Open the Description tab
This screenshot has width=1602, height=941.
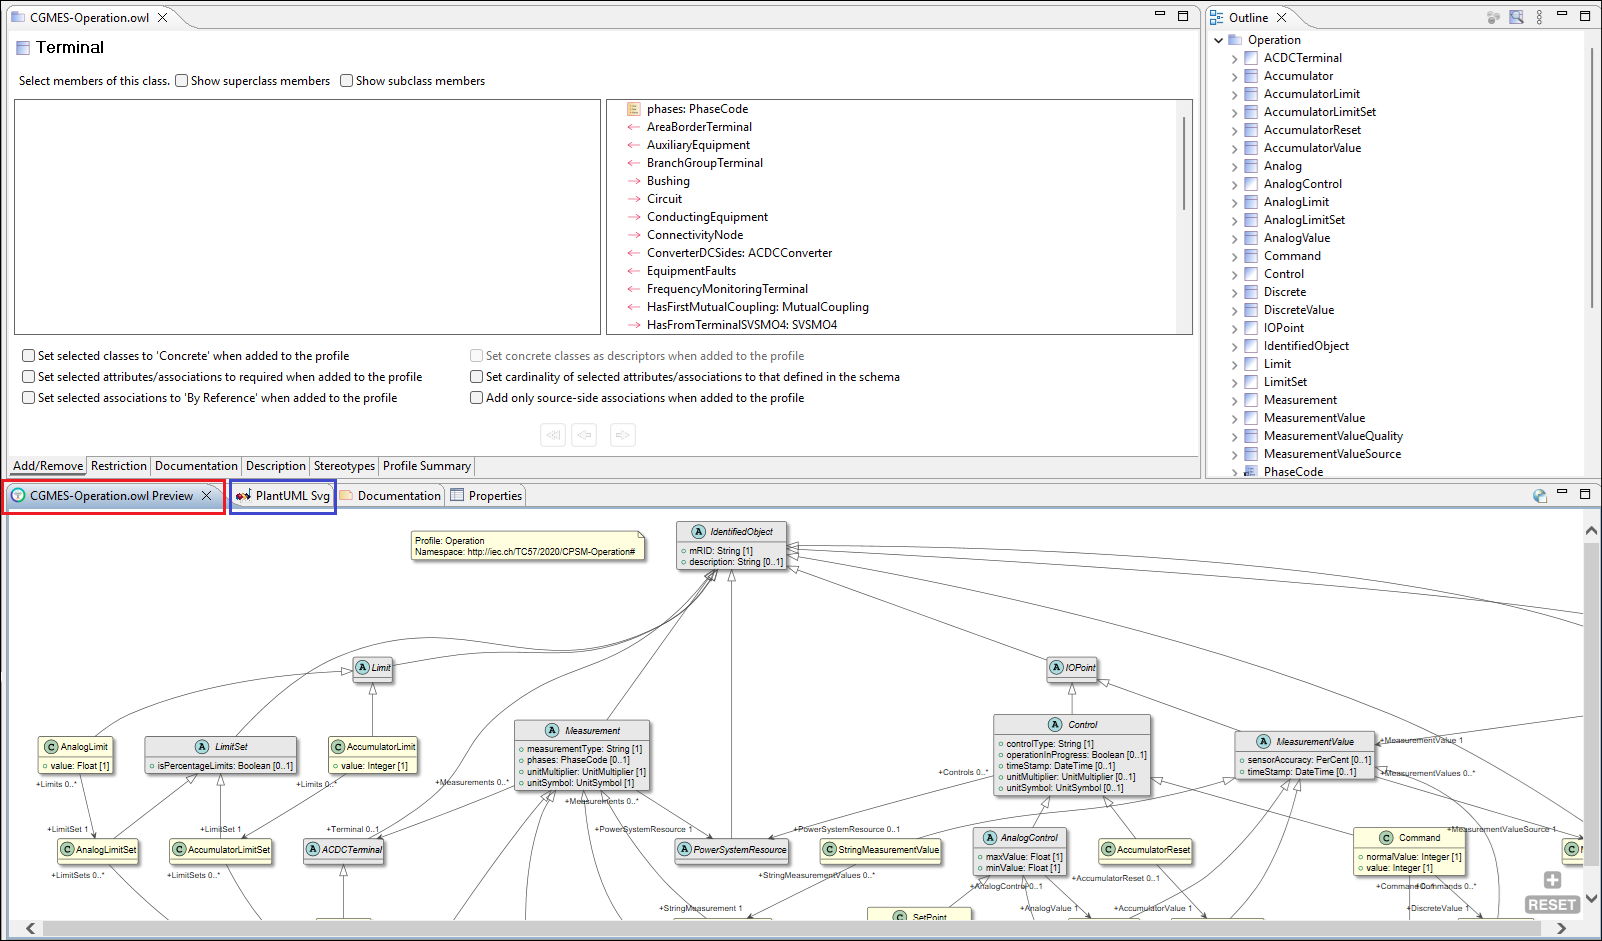[276, 466]
